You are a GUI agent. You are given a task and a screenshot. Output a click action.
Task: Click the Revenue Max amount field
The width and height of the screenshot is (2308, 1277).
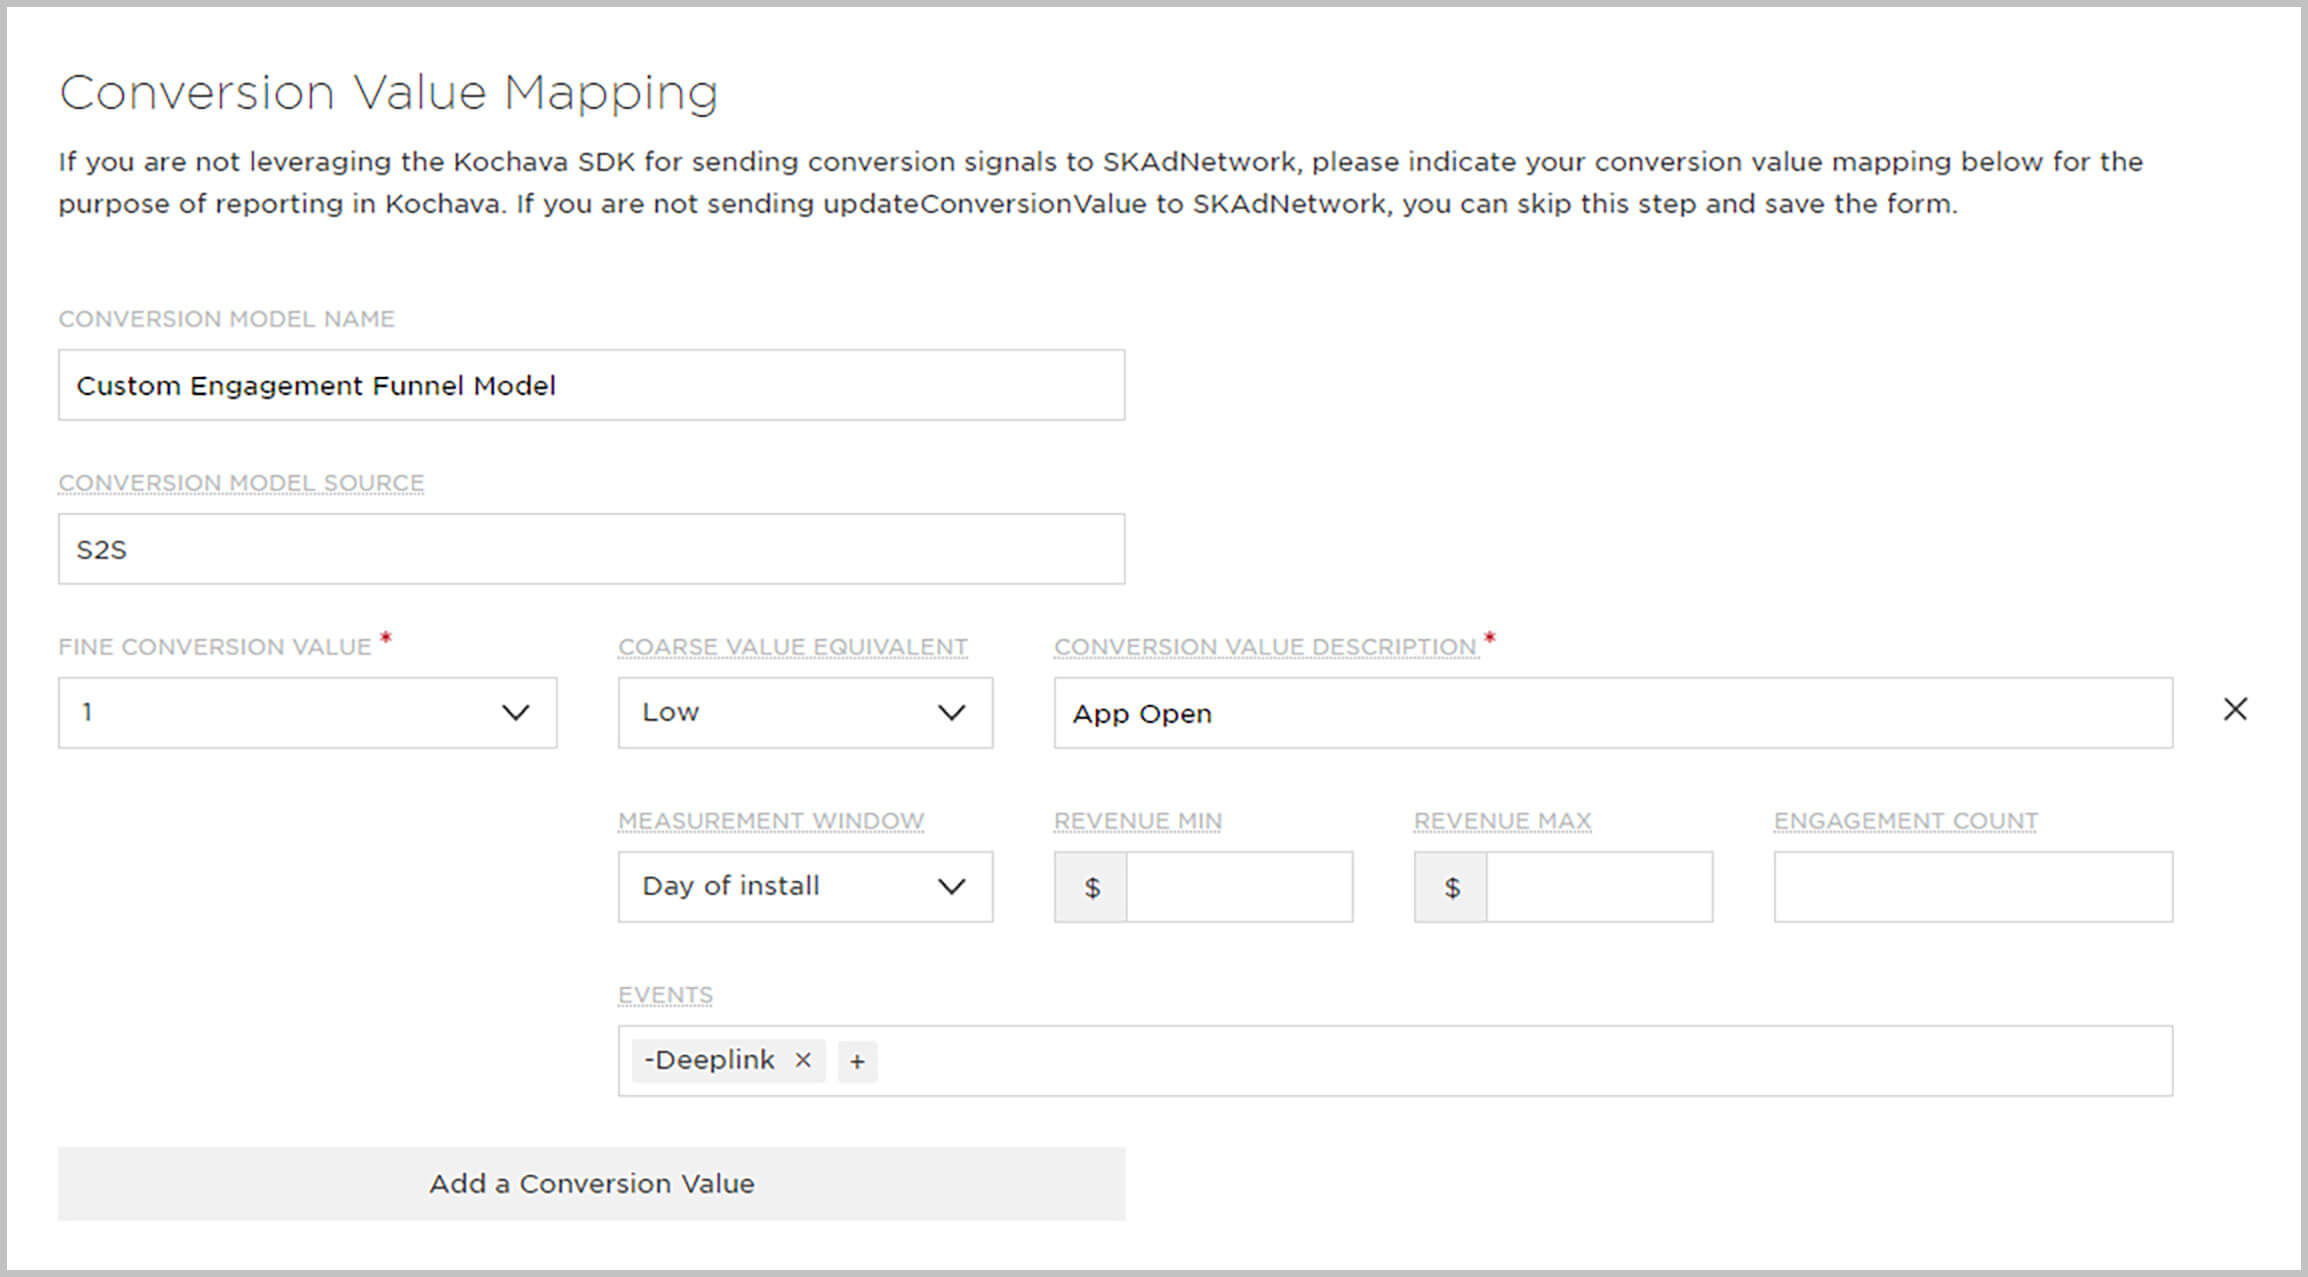tap(1599, 887)
